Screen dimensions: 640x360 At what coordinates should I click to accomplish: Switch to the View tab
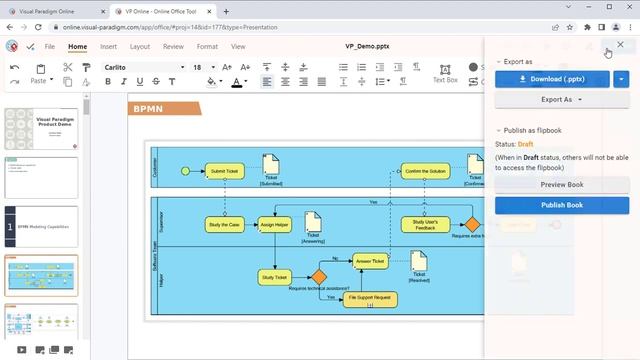pos(238,47)
